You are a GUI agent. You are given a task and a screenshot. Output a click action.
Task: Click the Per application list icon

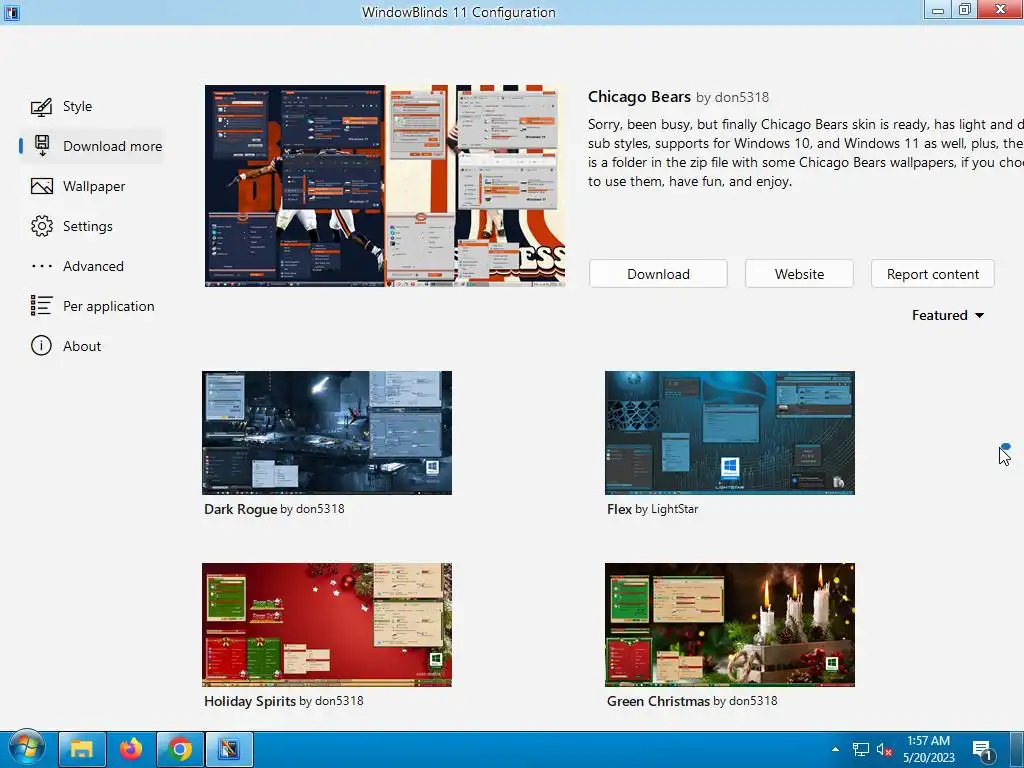(42, 306)
